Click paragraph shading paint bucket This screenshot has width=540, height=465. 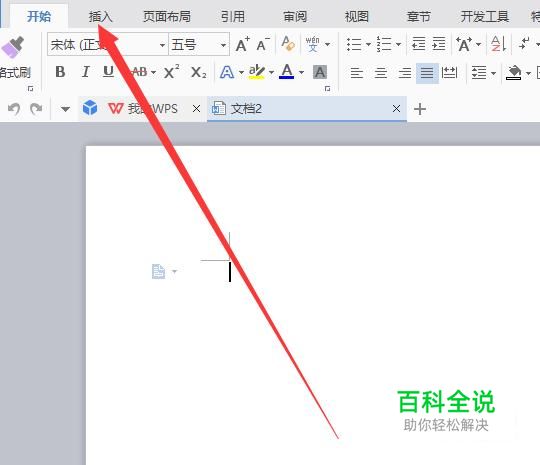pos(513,73)
